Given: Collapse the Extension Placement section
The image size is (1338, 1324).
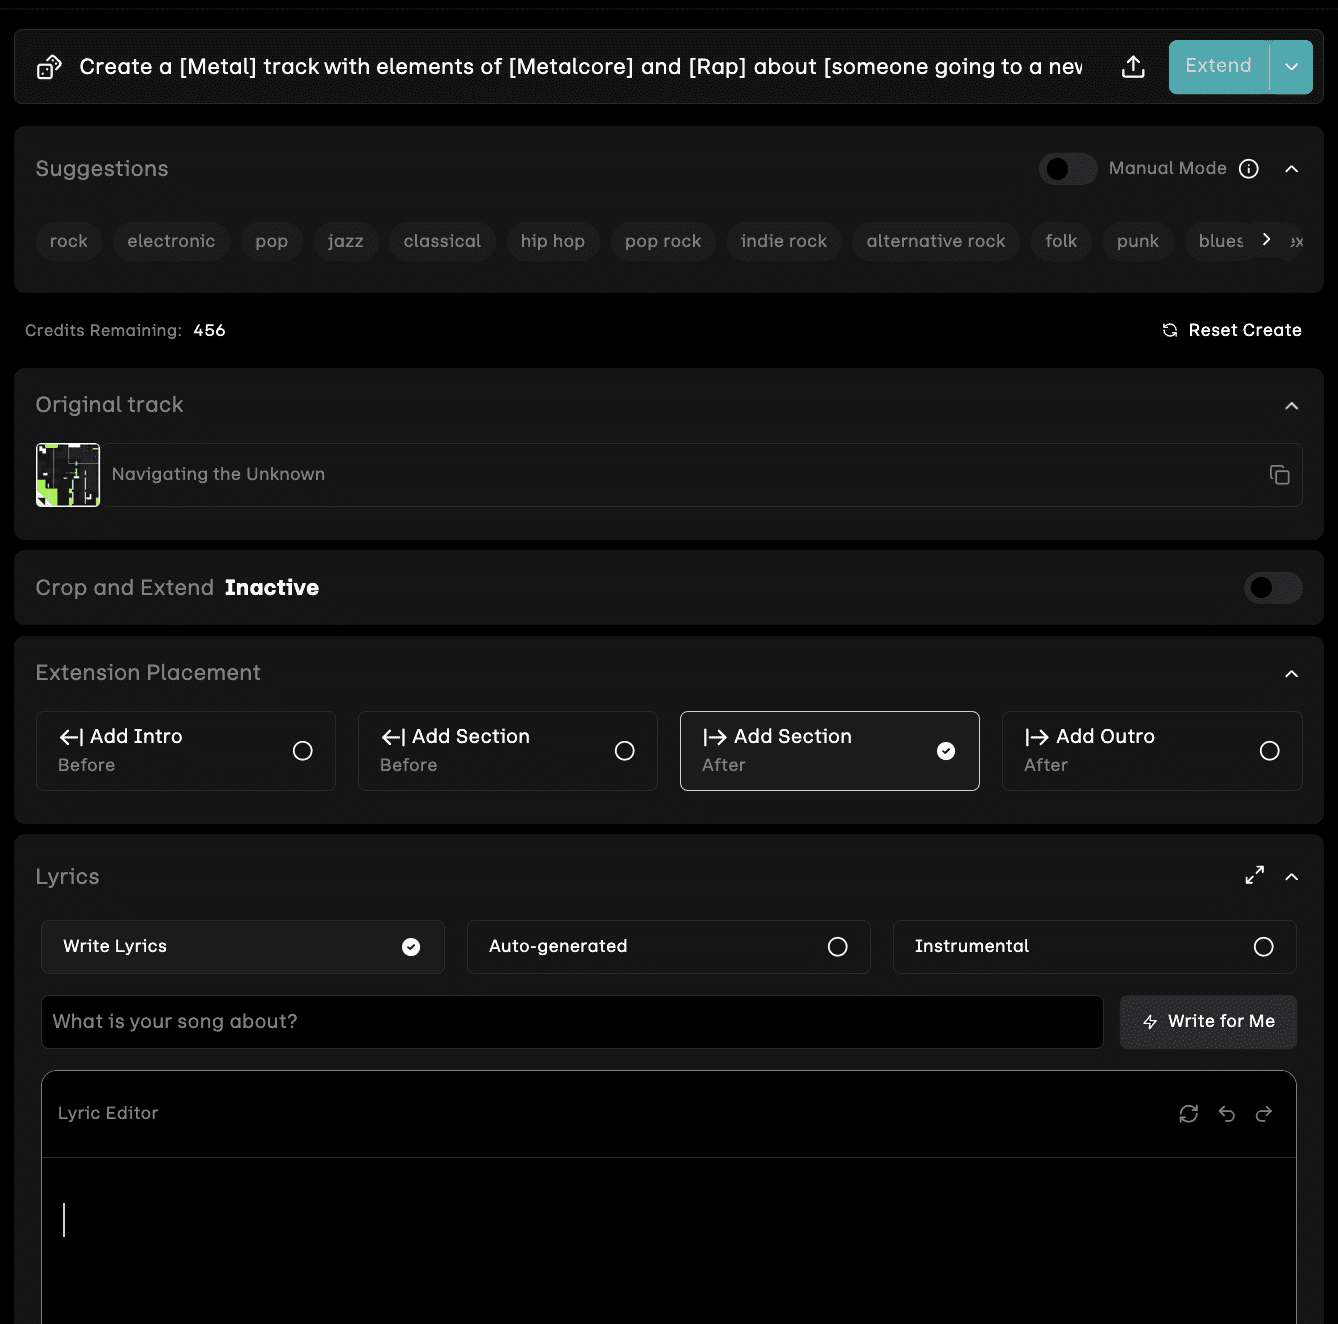Looking at the screenshot, I should click(x=1291, y=674).
